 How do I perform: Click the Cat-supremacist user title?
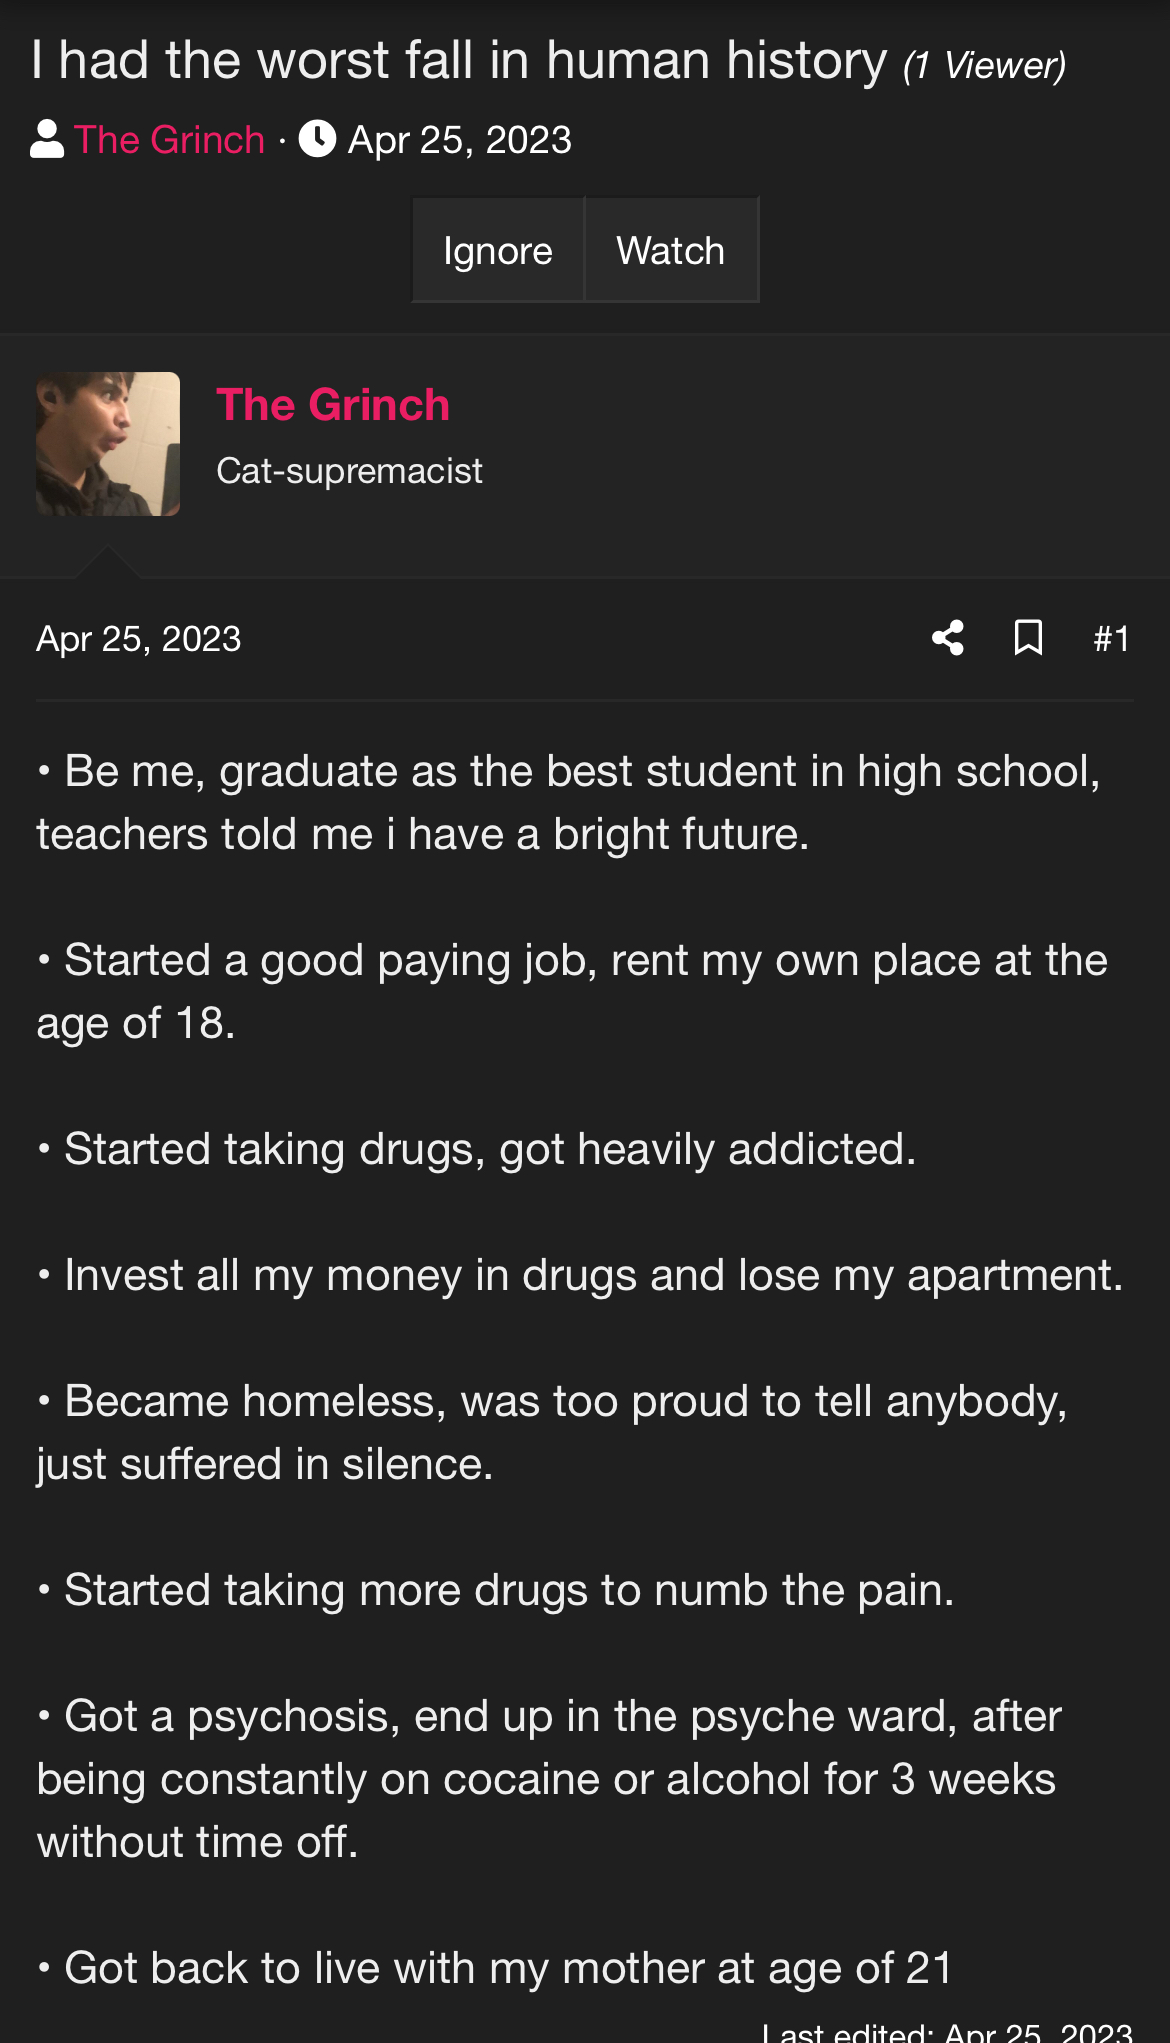pyautogui.click(x=349, y=471)
